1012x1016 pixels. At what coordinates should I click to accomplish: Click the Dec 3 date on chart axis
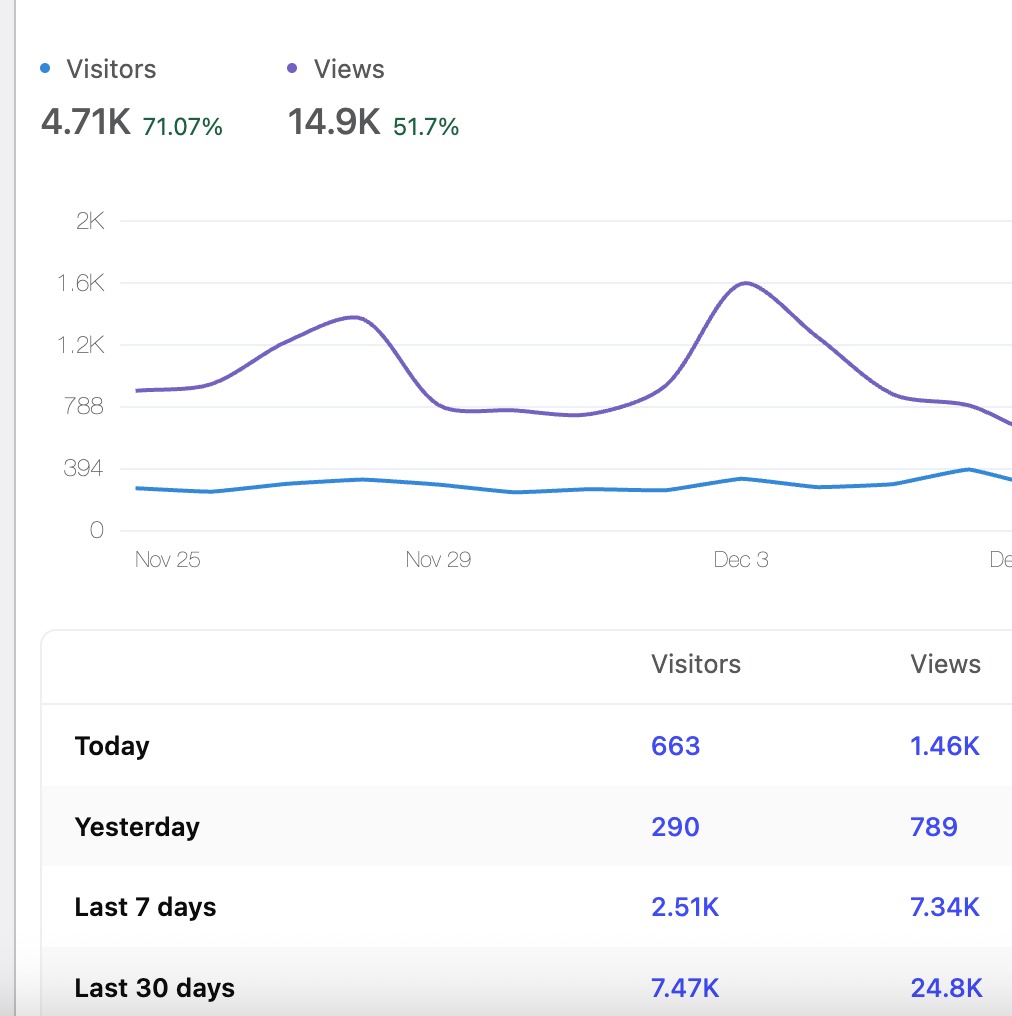coord(741,560)
